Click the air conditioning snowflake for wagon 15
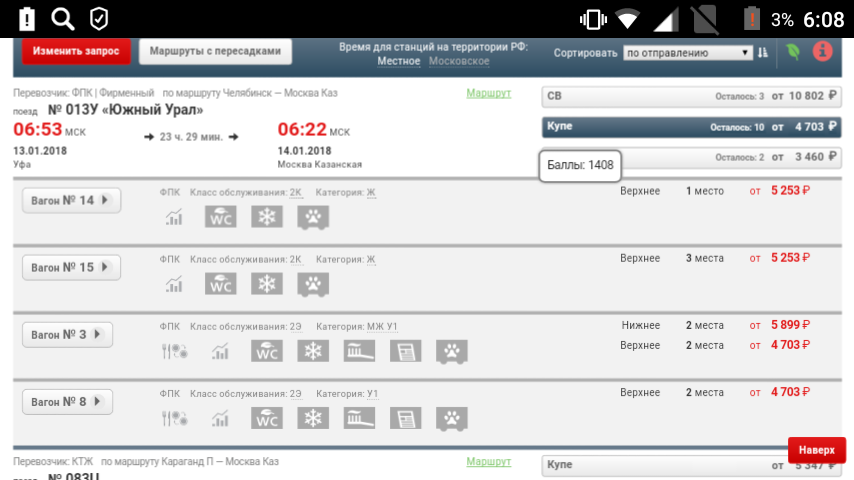The height and width of the screenshot is (480, 854). [267, 284]
